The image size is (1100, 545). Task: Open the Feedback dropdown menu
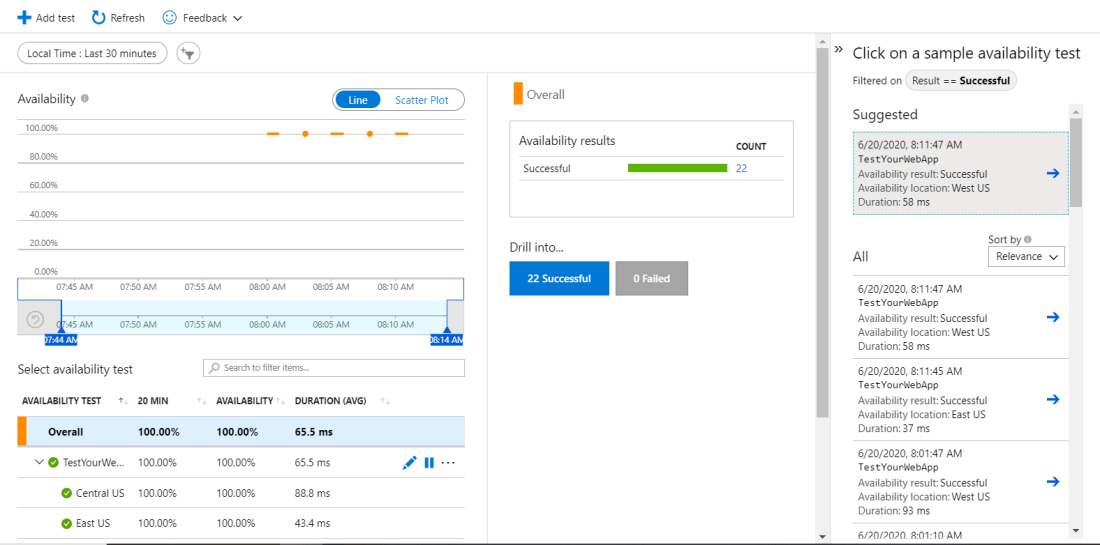coord(203,18)
